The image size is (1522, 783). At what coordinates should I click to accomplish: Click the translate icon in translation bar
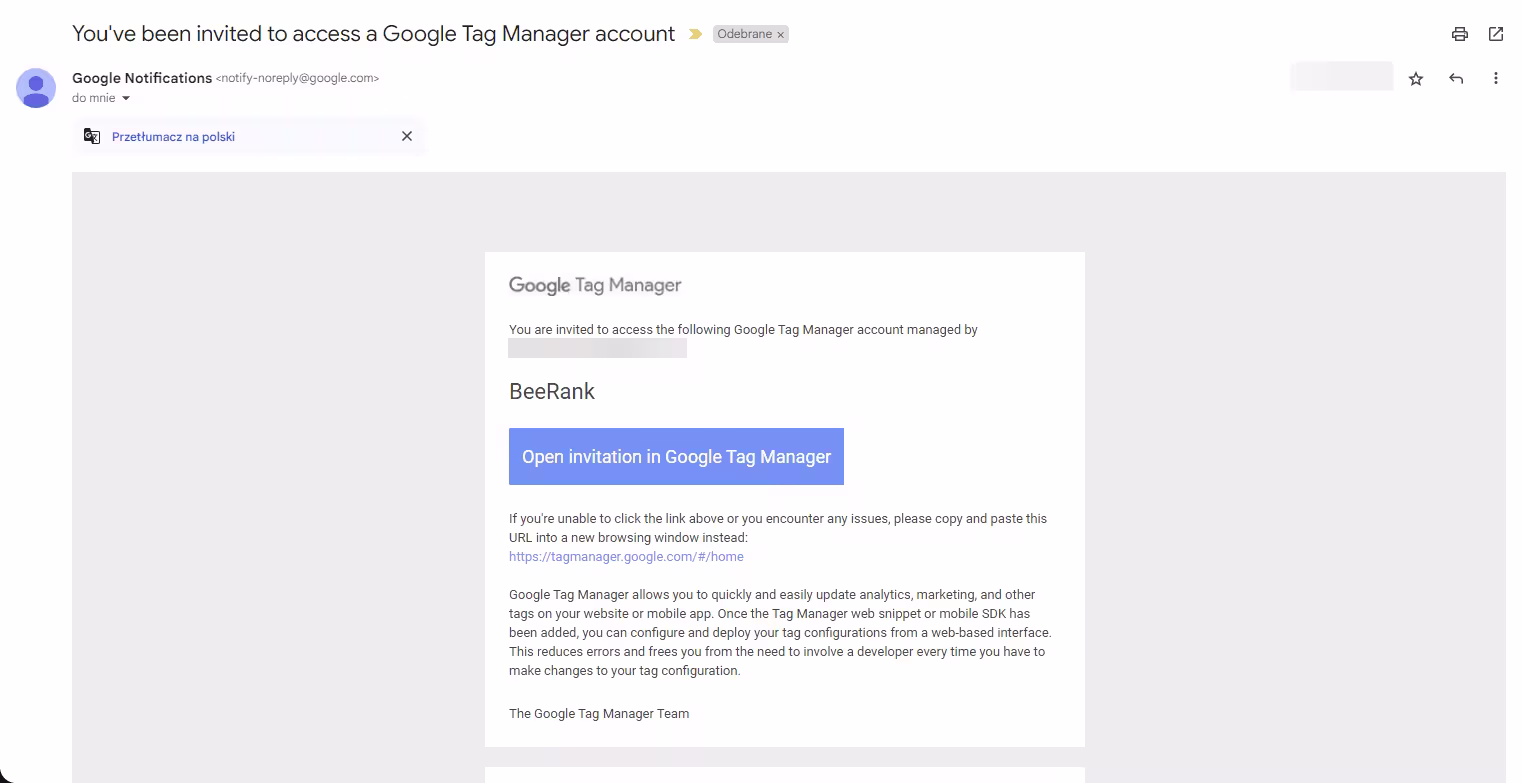coord(92,137)
